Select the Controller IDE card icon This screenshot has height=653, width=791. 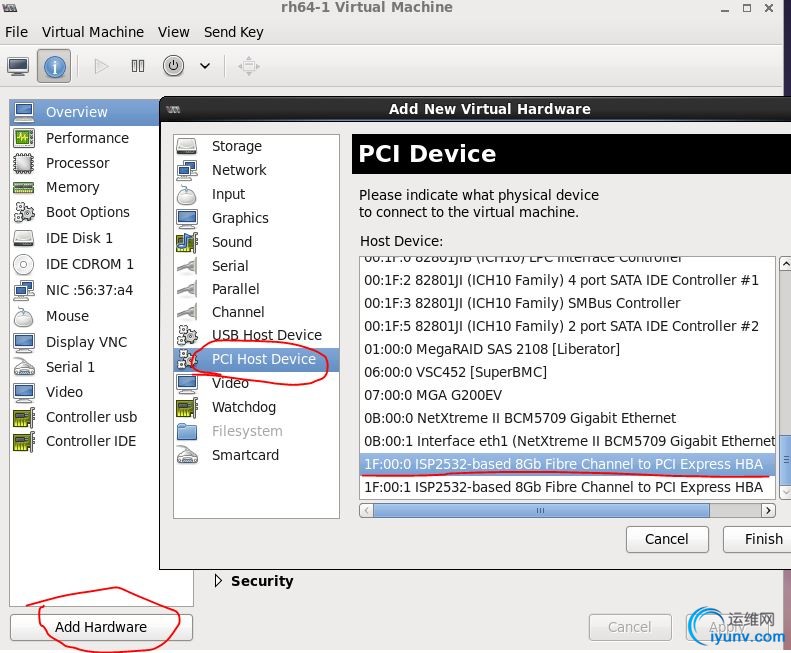point(24,441)
